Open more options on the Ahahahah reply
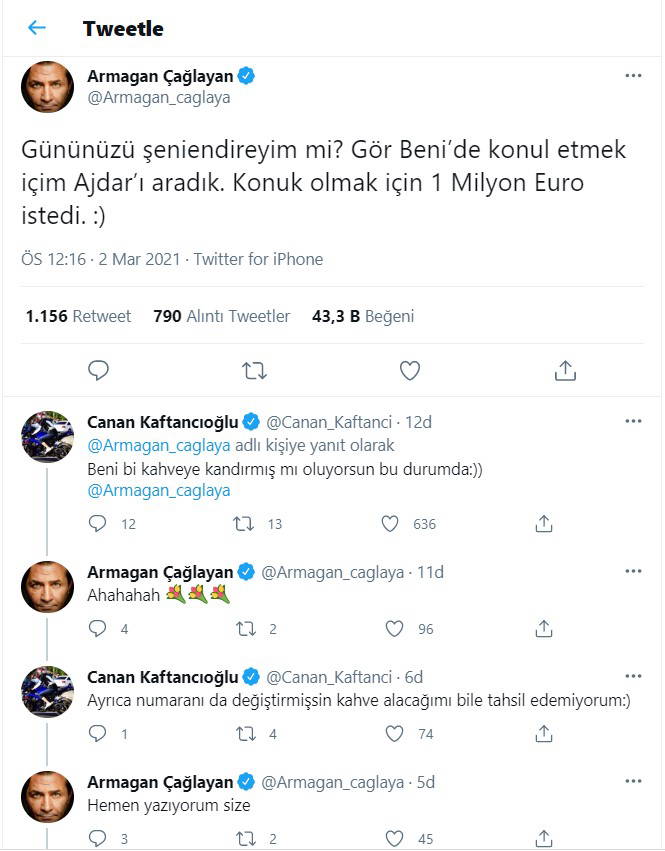The image size is (665, 851). [x=633, y=572]
